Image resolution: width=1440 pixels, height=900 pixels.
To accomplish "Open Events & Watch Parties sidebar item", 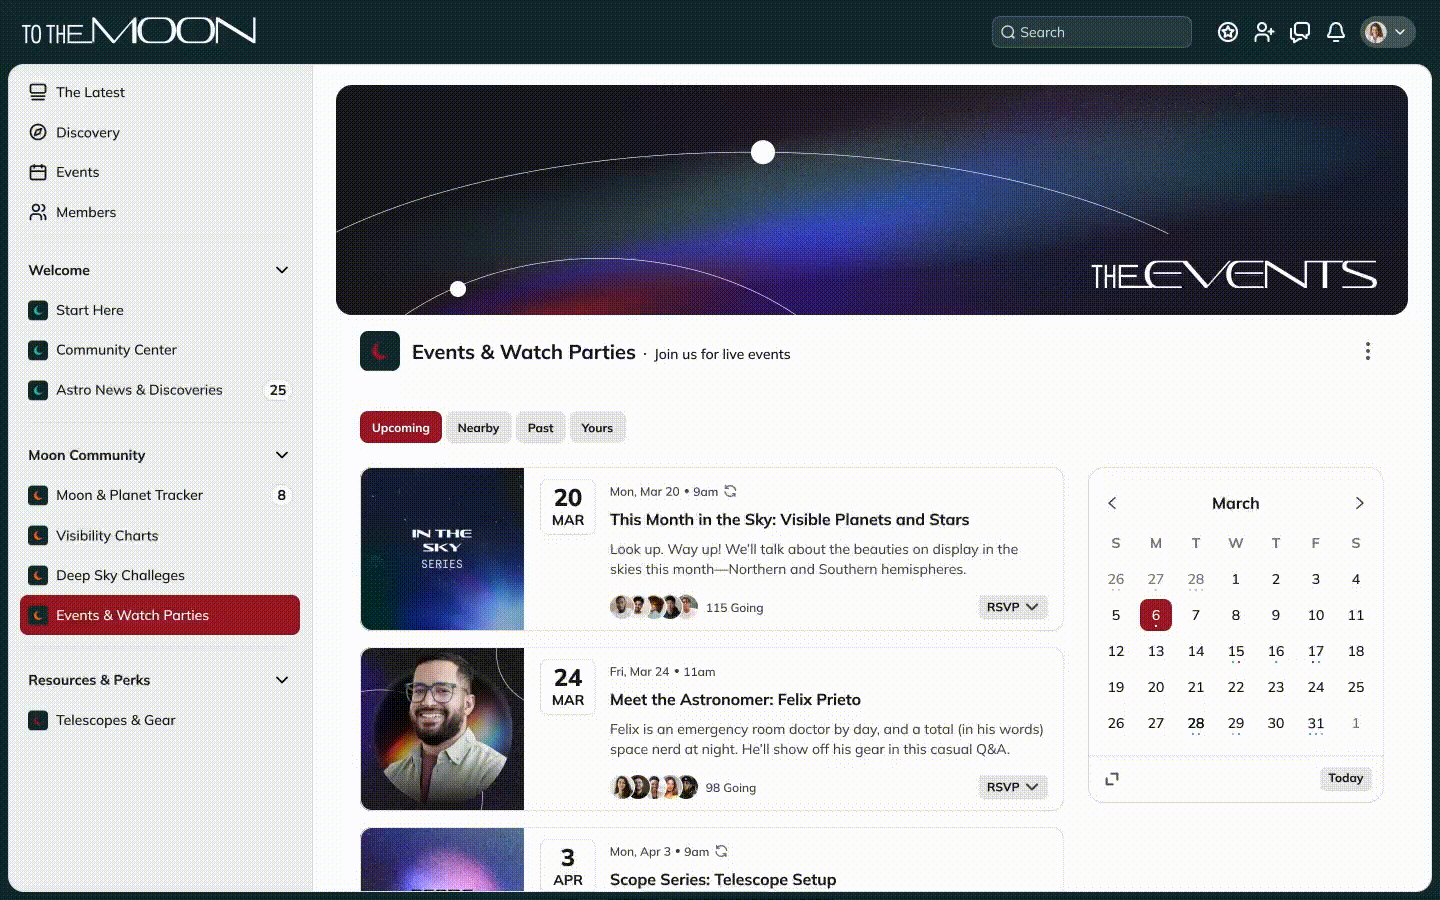I will (x=160, y=615).
